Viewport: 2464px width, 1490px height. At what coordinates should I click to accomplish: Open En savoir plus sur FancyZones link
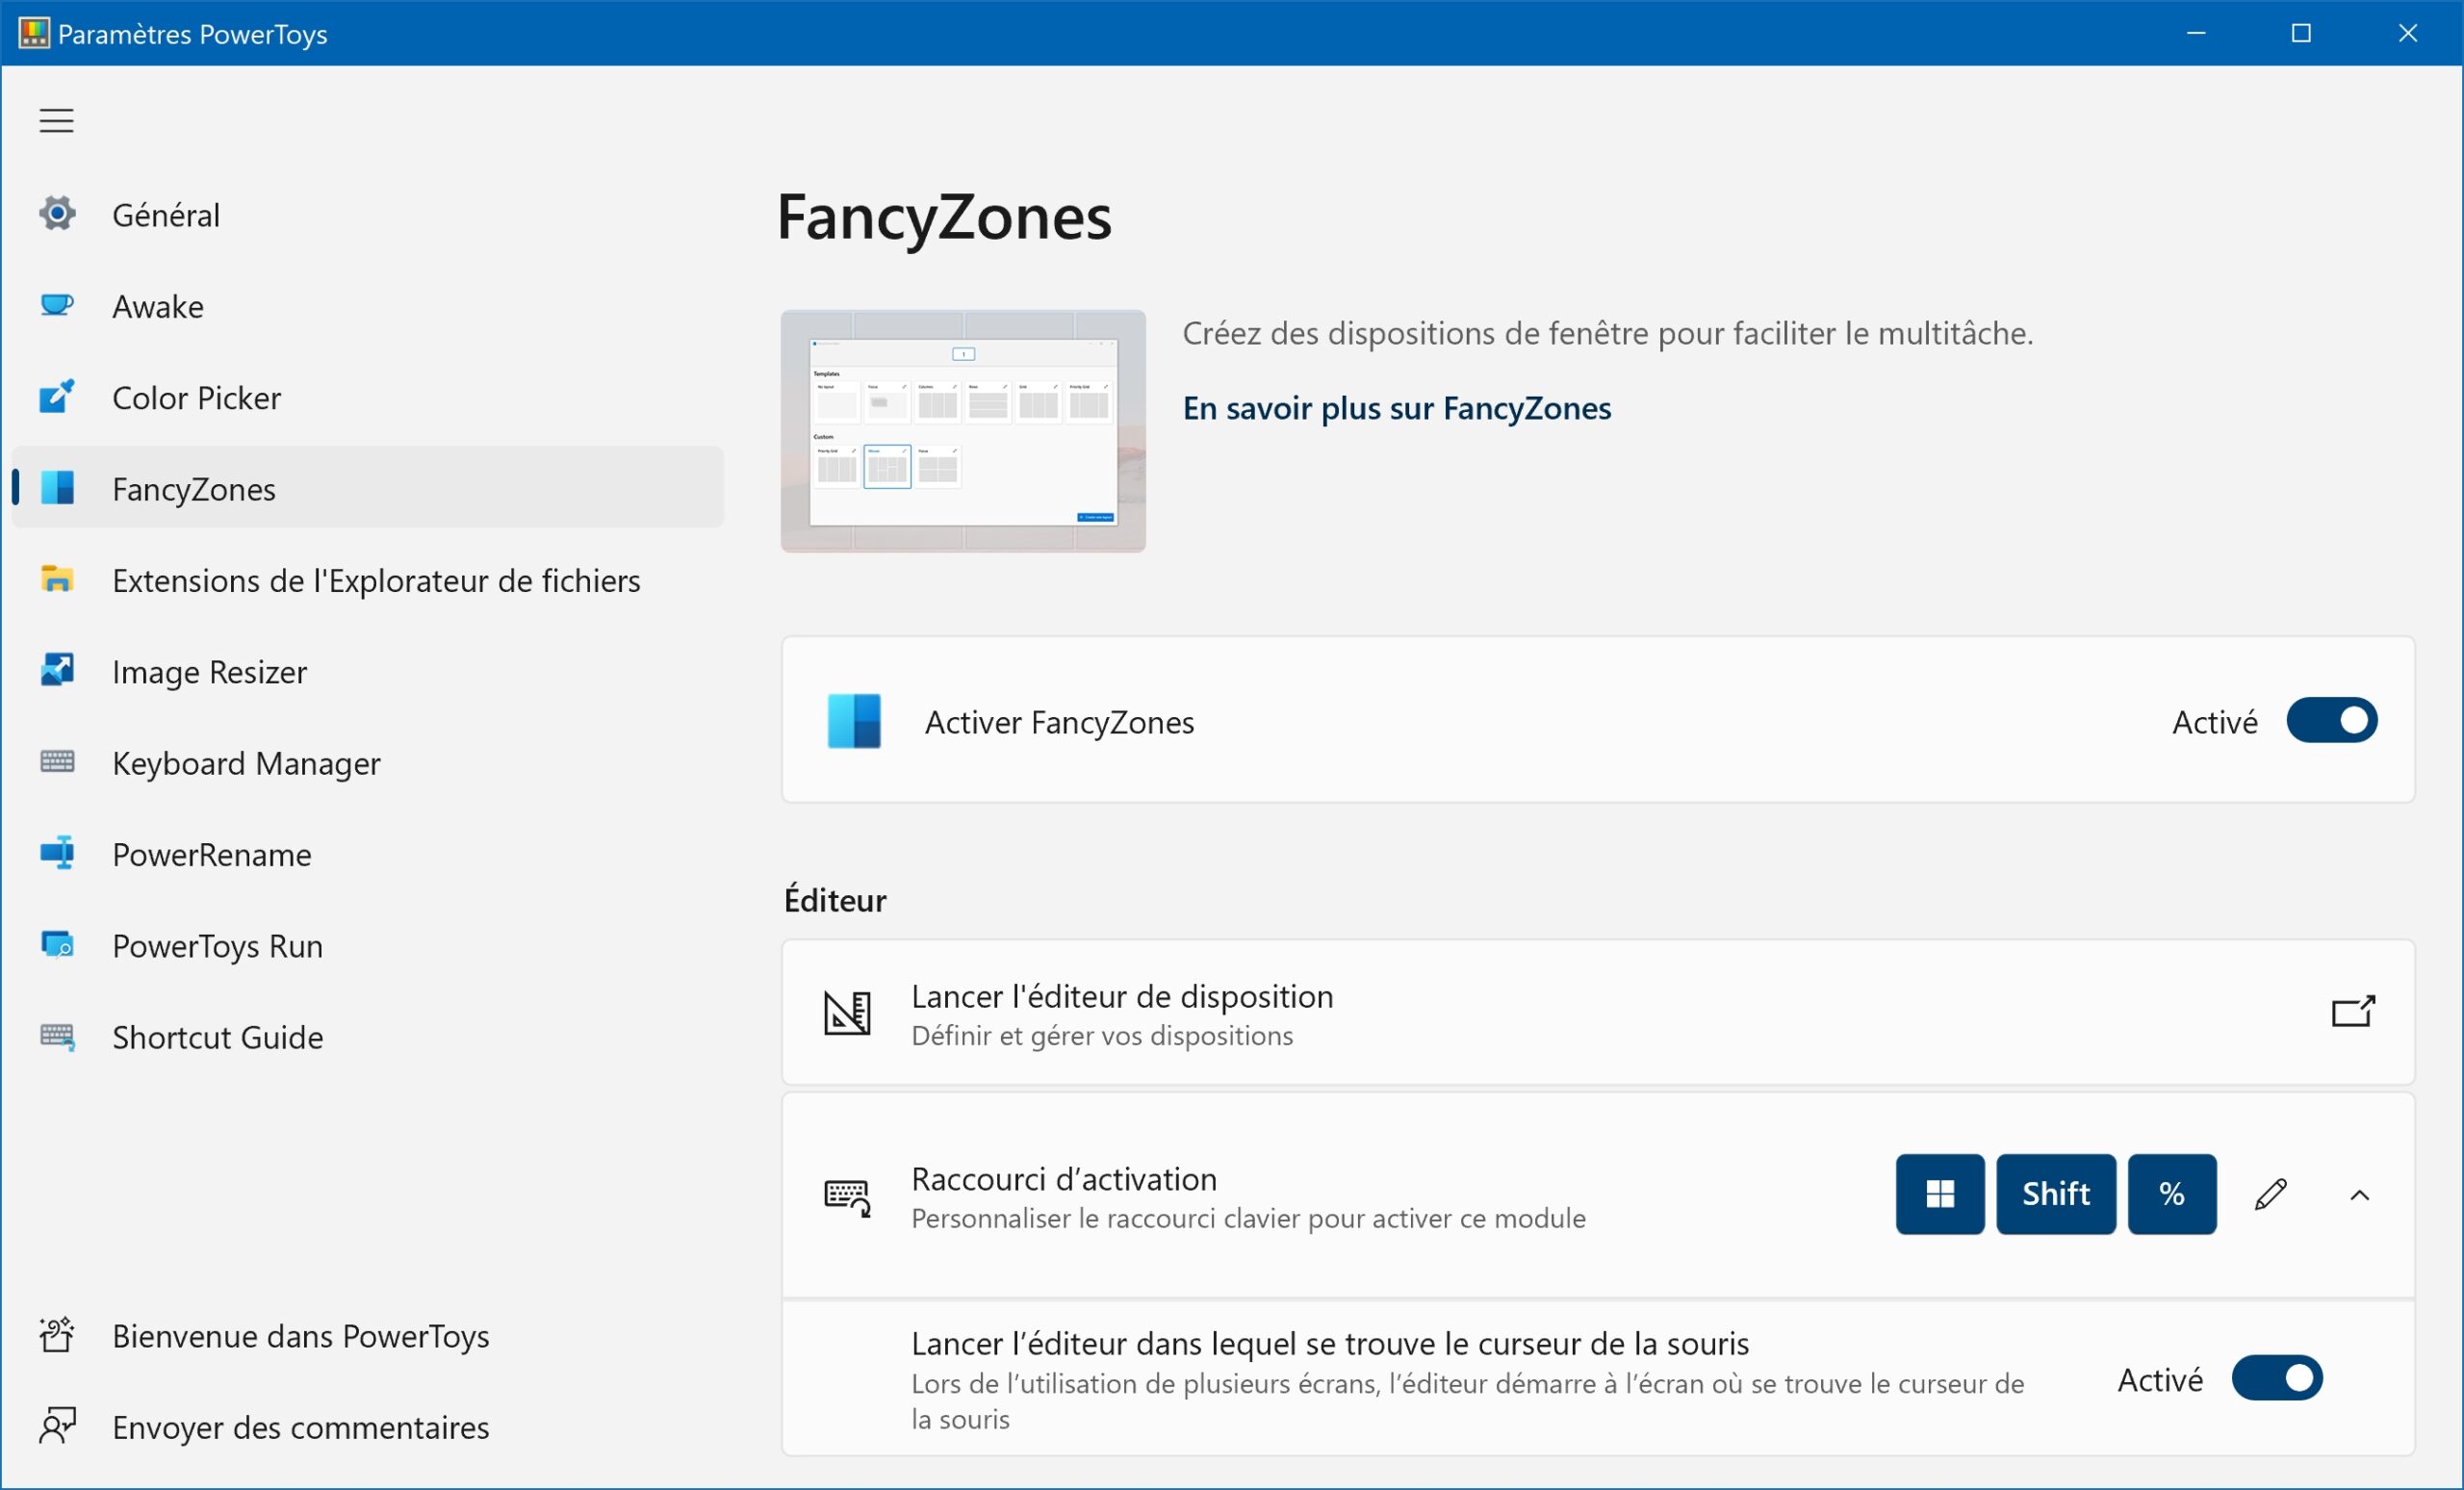tap(1396, 408)
